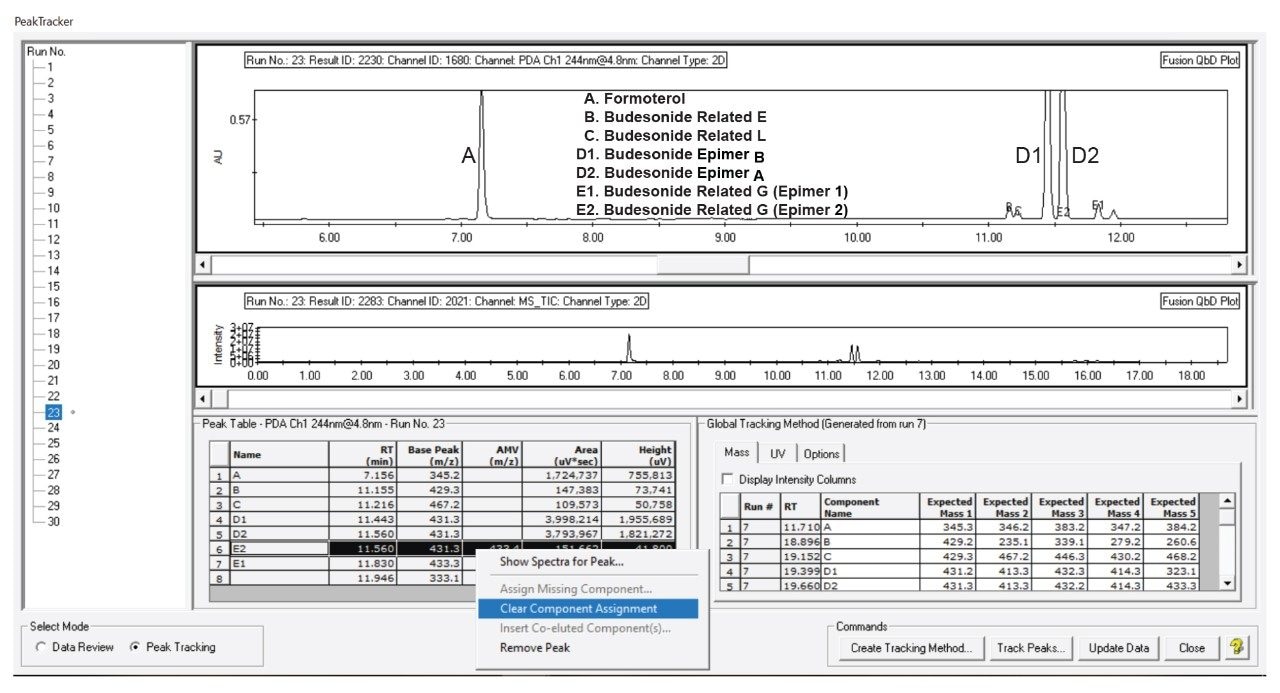Viewport: 1280px width, 693px height.
Task: Select the Peak Tracking mode radio button
Action: coord(135,647)
